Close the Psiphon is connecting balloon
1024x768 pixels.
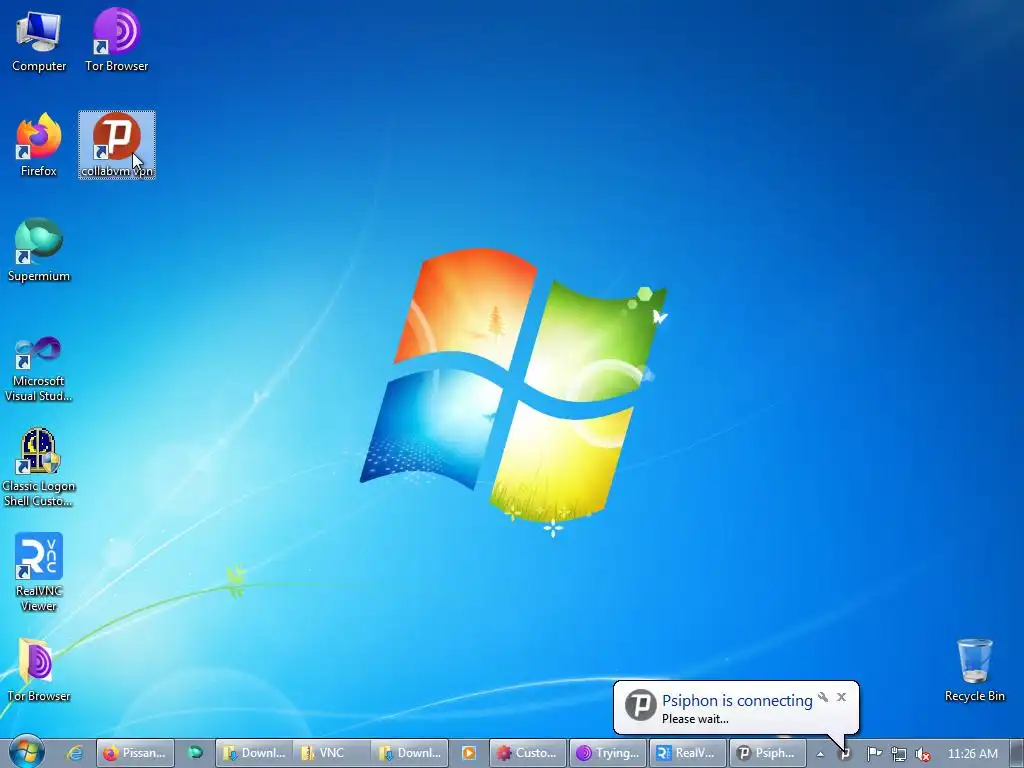(841, 697)
